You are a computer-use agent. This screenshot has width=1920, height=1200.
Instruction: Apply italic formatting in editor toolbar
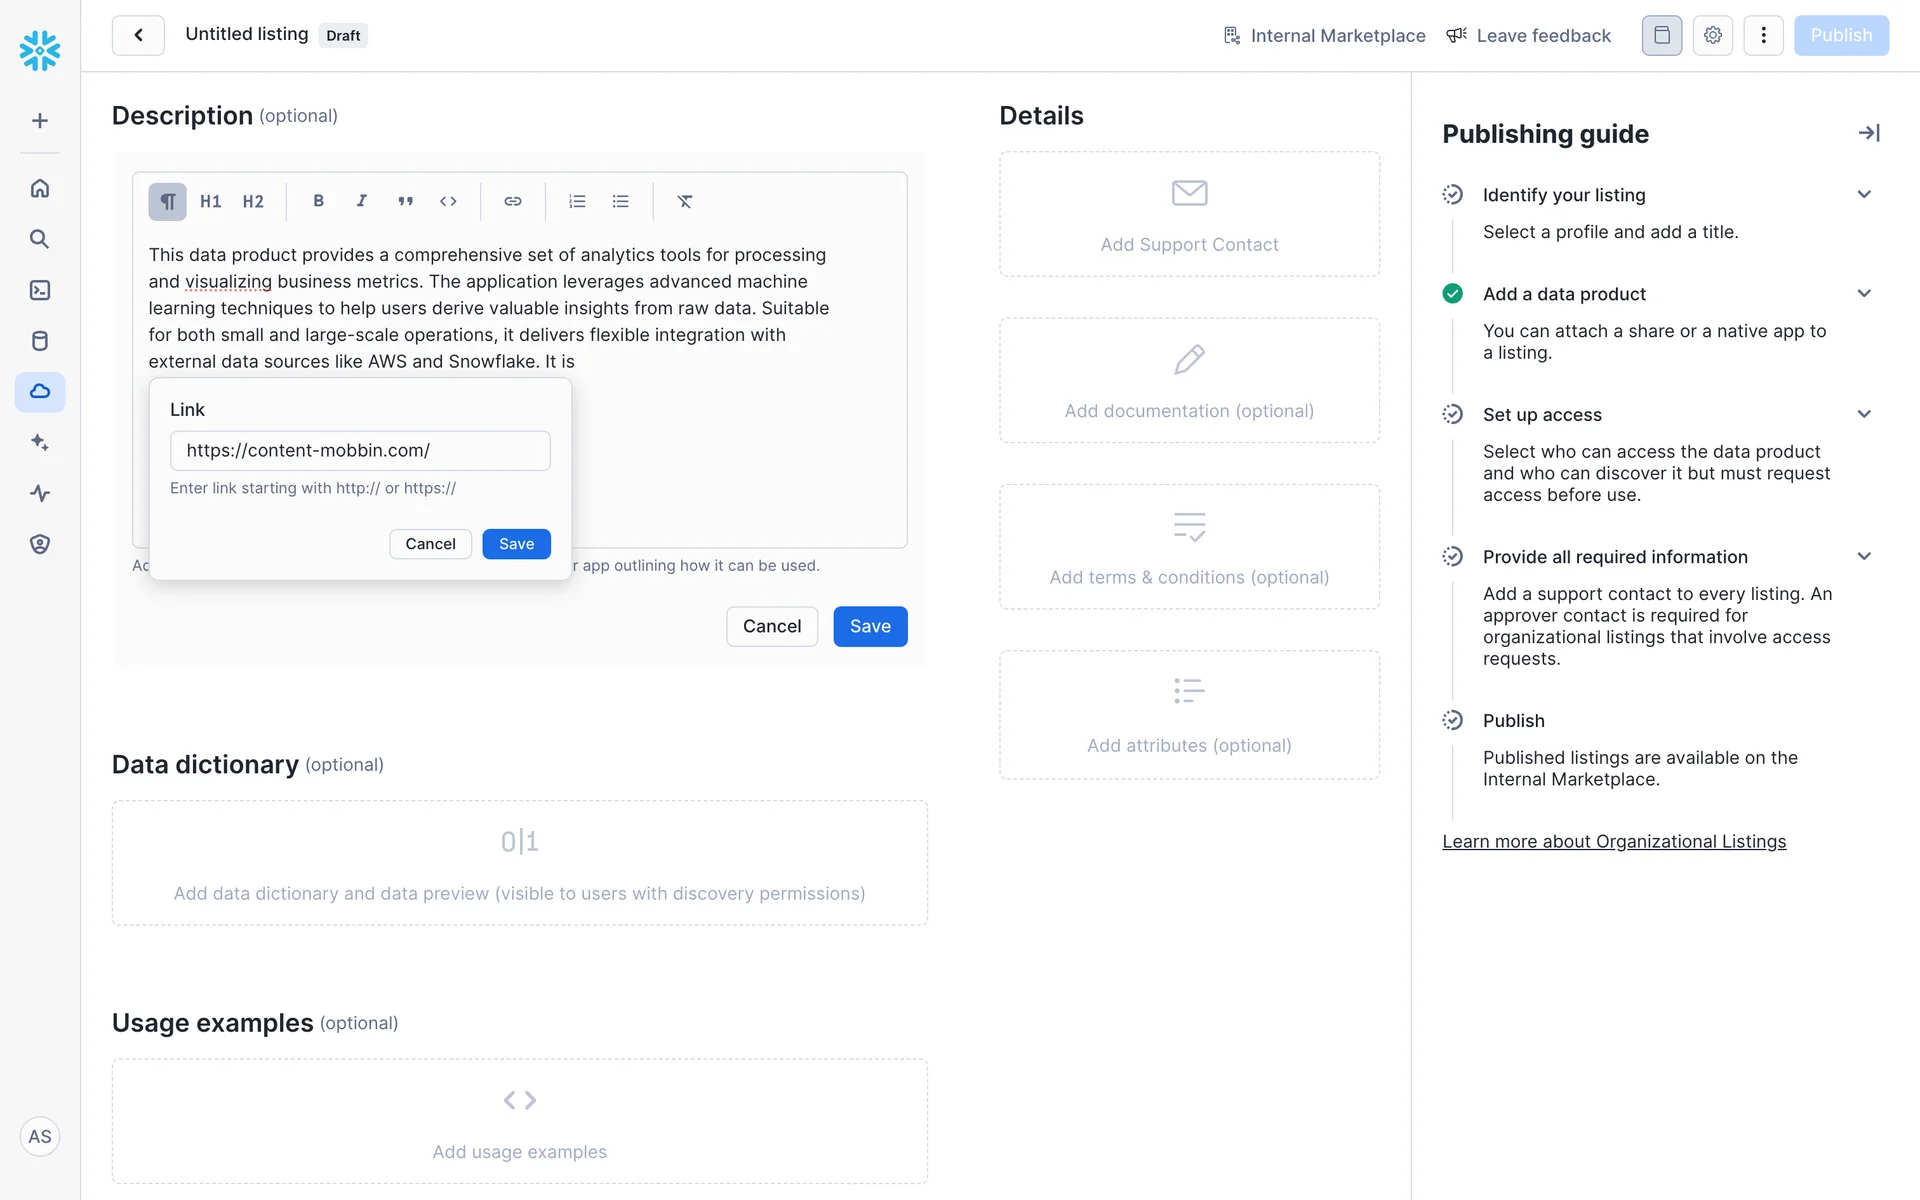361,201
